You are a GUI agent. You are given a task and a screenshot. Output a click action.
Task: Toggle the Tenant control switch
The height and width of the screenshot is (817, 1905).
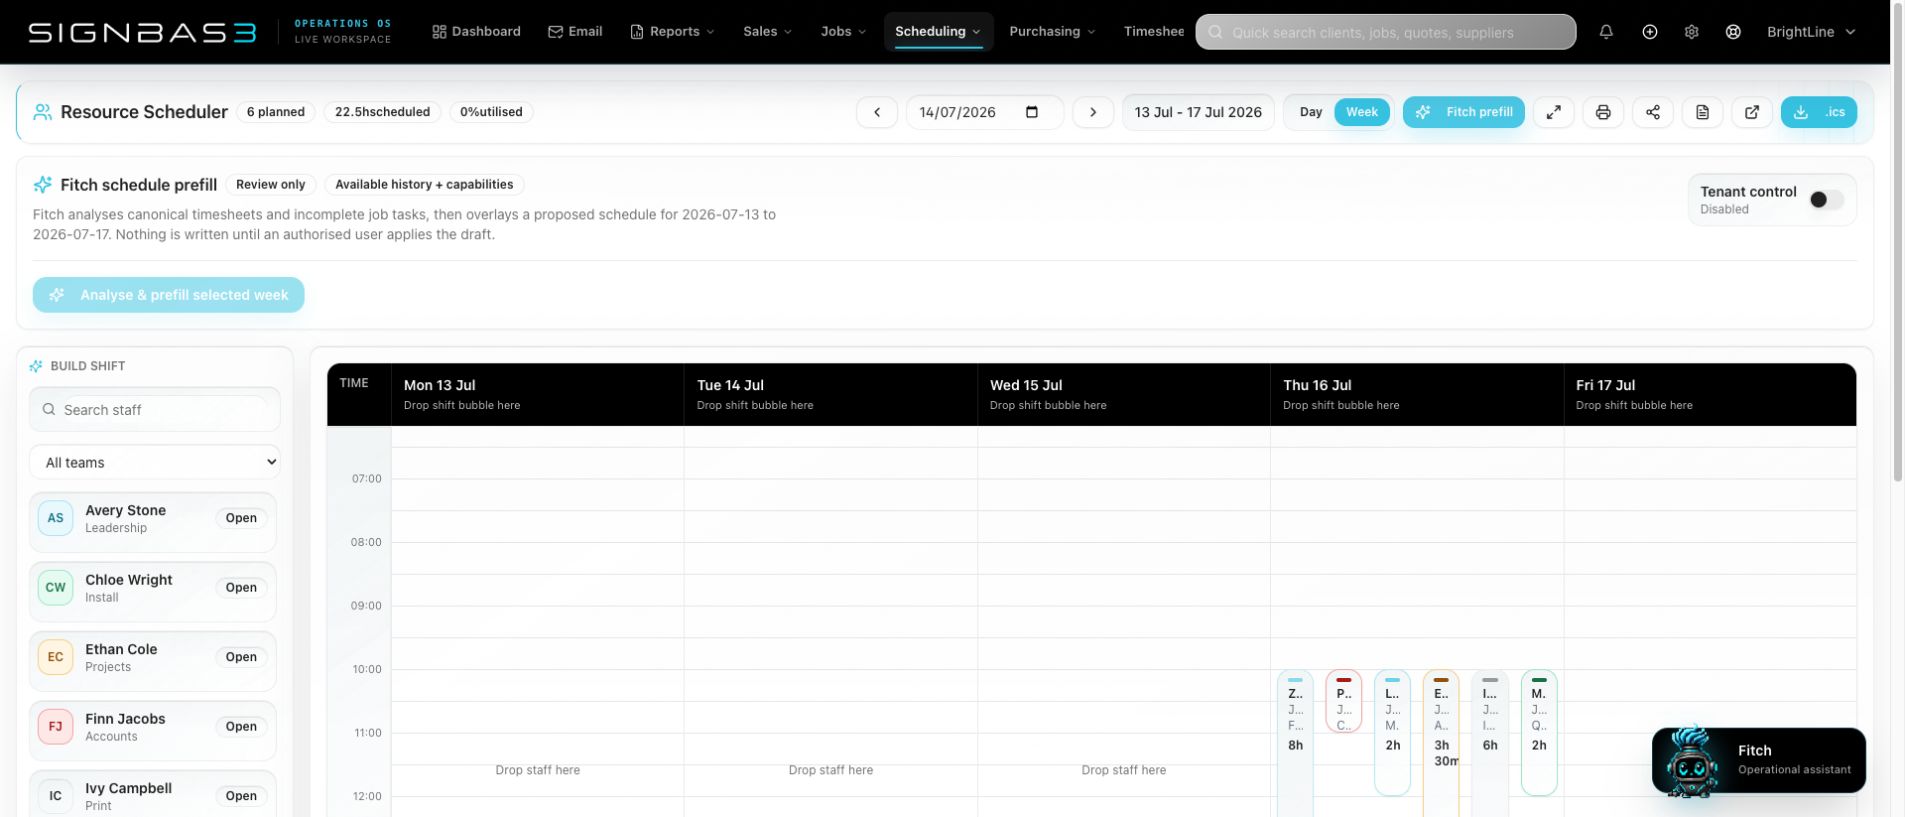coord(1826,200)
